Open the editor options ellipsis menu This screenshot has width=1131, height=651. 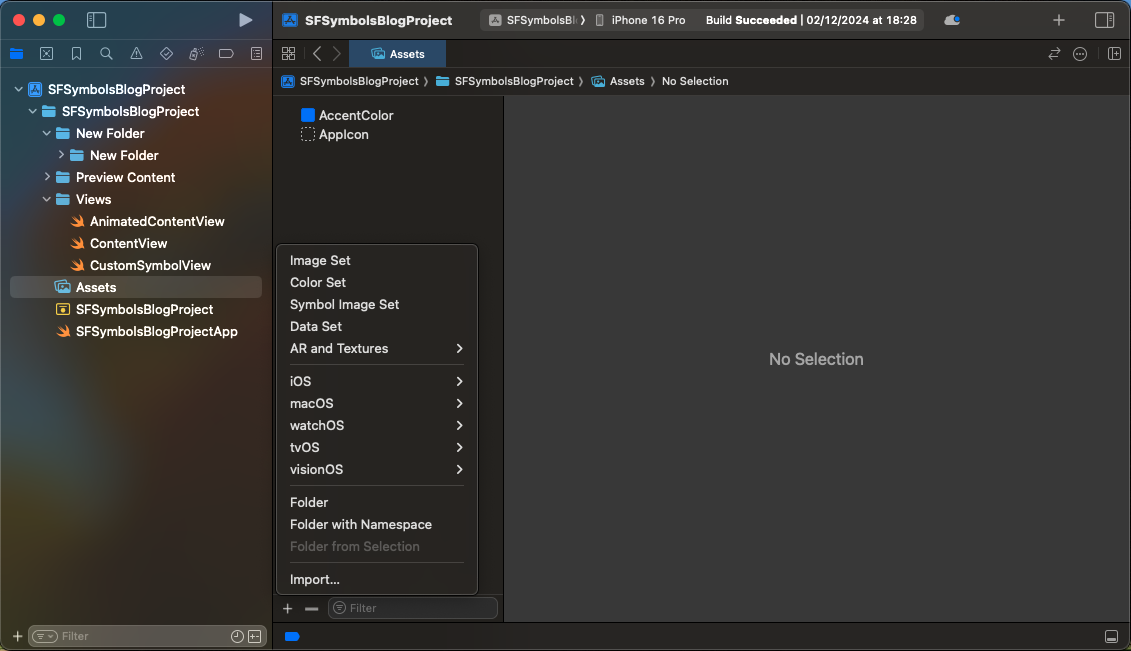pyautogui.click(x=1080, y=53)
